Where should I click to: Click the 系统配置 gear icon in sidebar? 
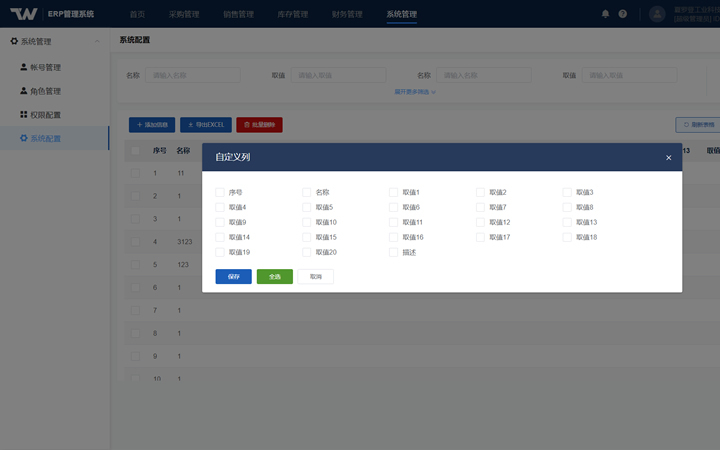coord(24,138)
